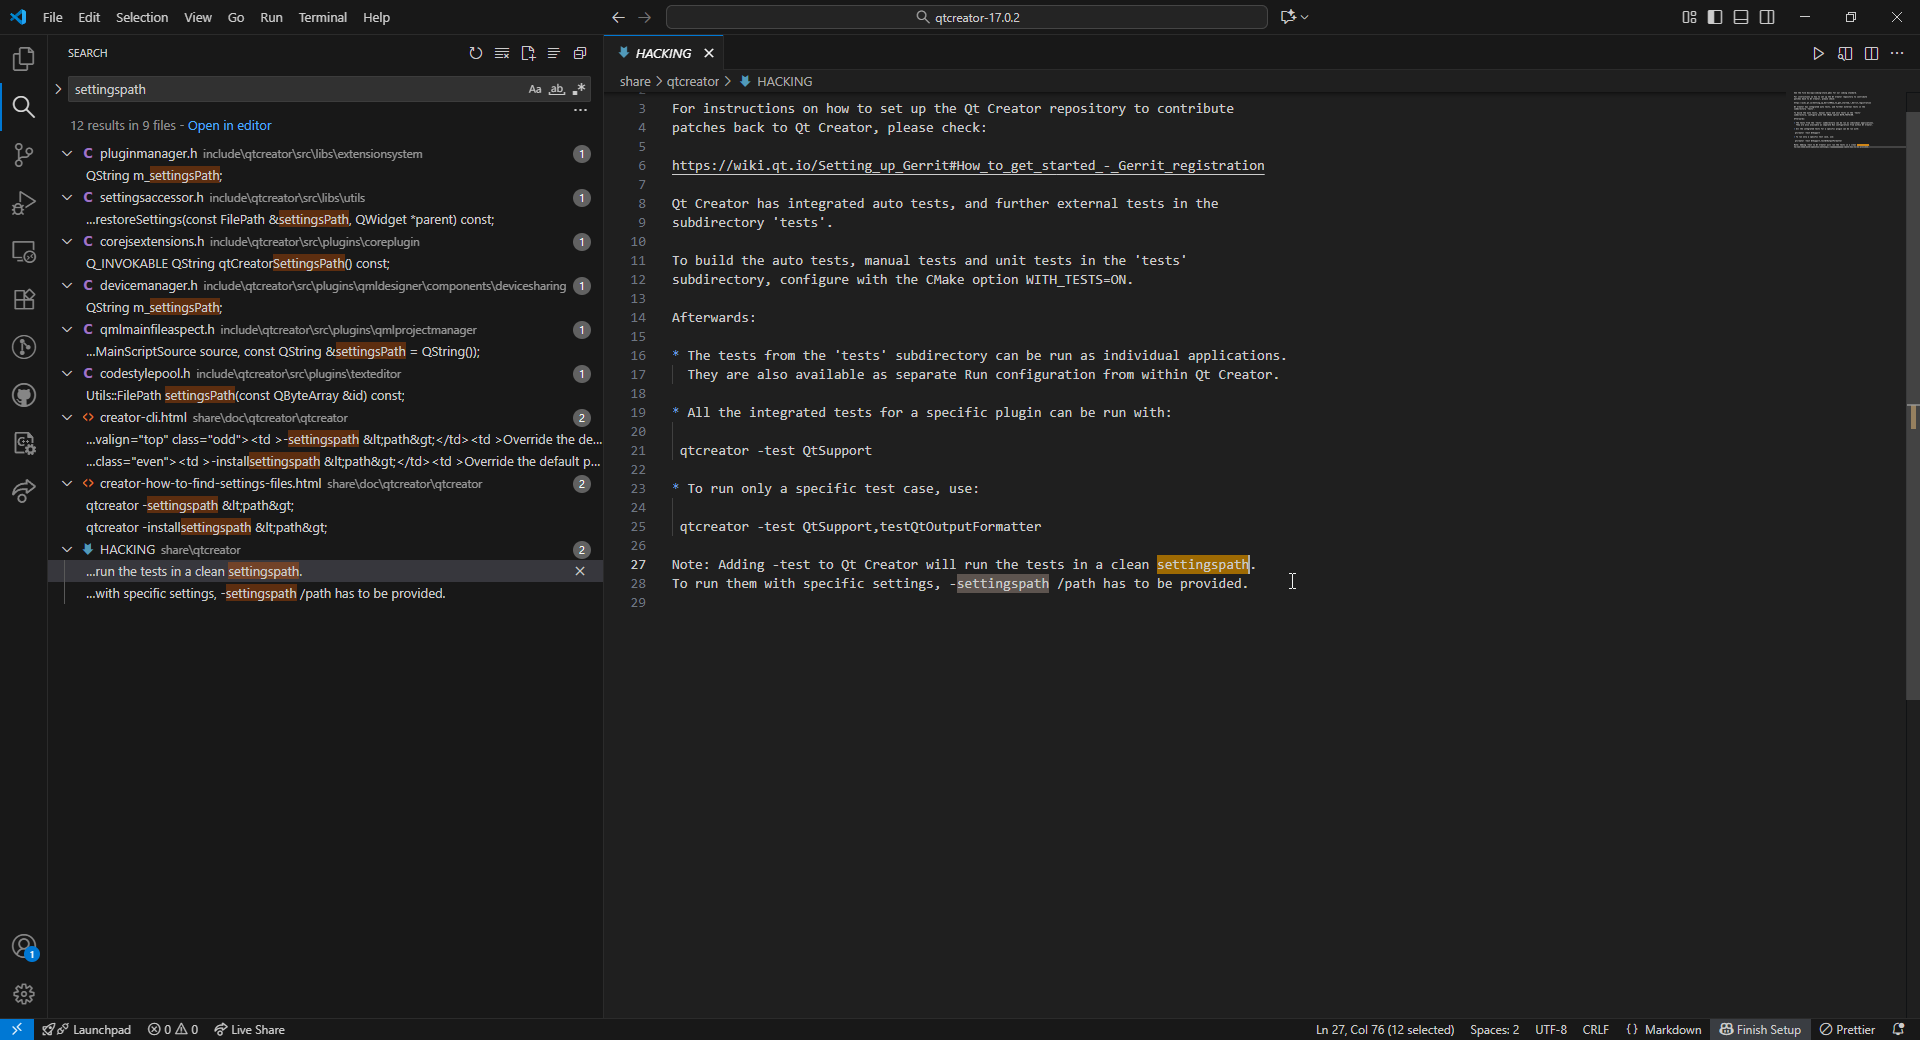The width and height of the screenshot is (1920, 1040).
Task: Open the Run and Debug view
Action: pyautogui.click(x=24, y=203)
